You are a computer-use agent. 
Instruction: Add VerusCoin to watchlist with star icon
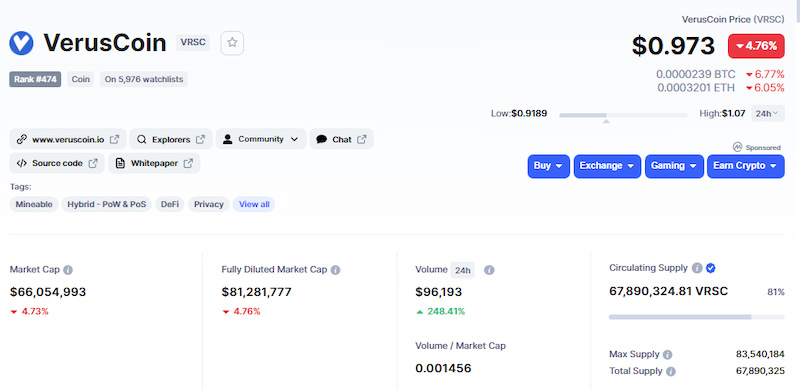(x=232, y=43)
